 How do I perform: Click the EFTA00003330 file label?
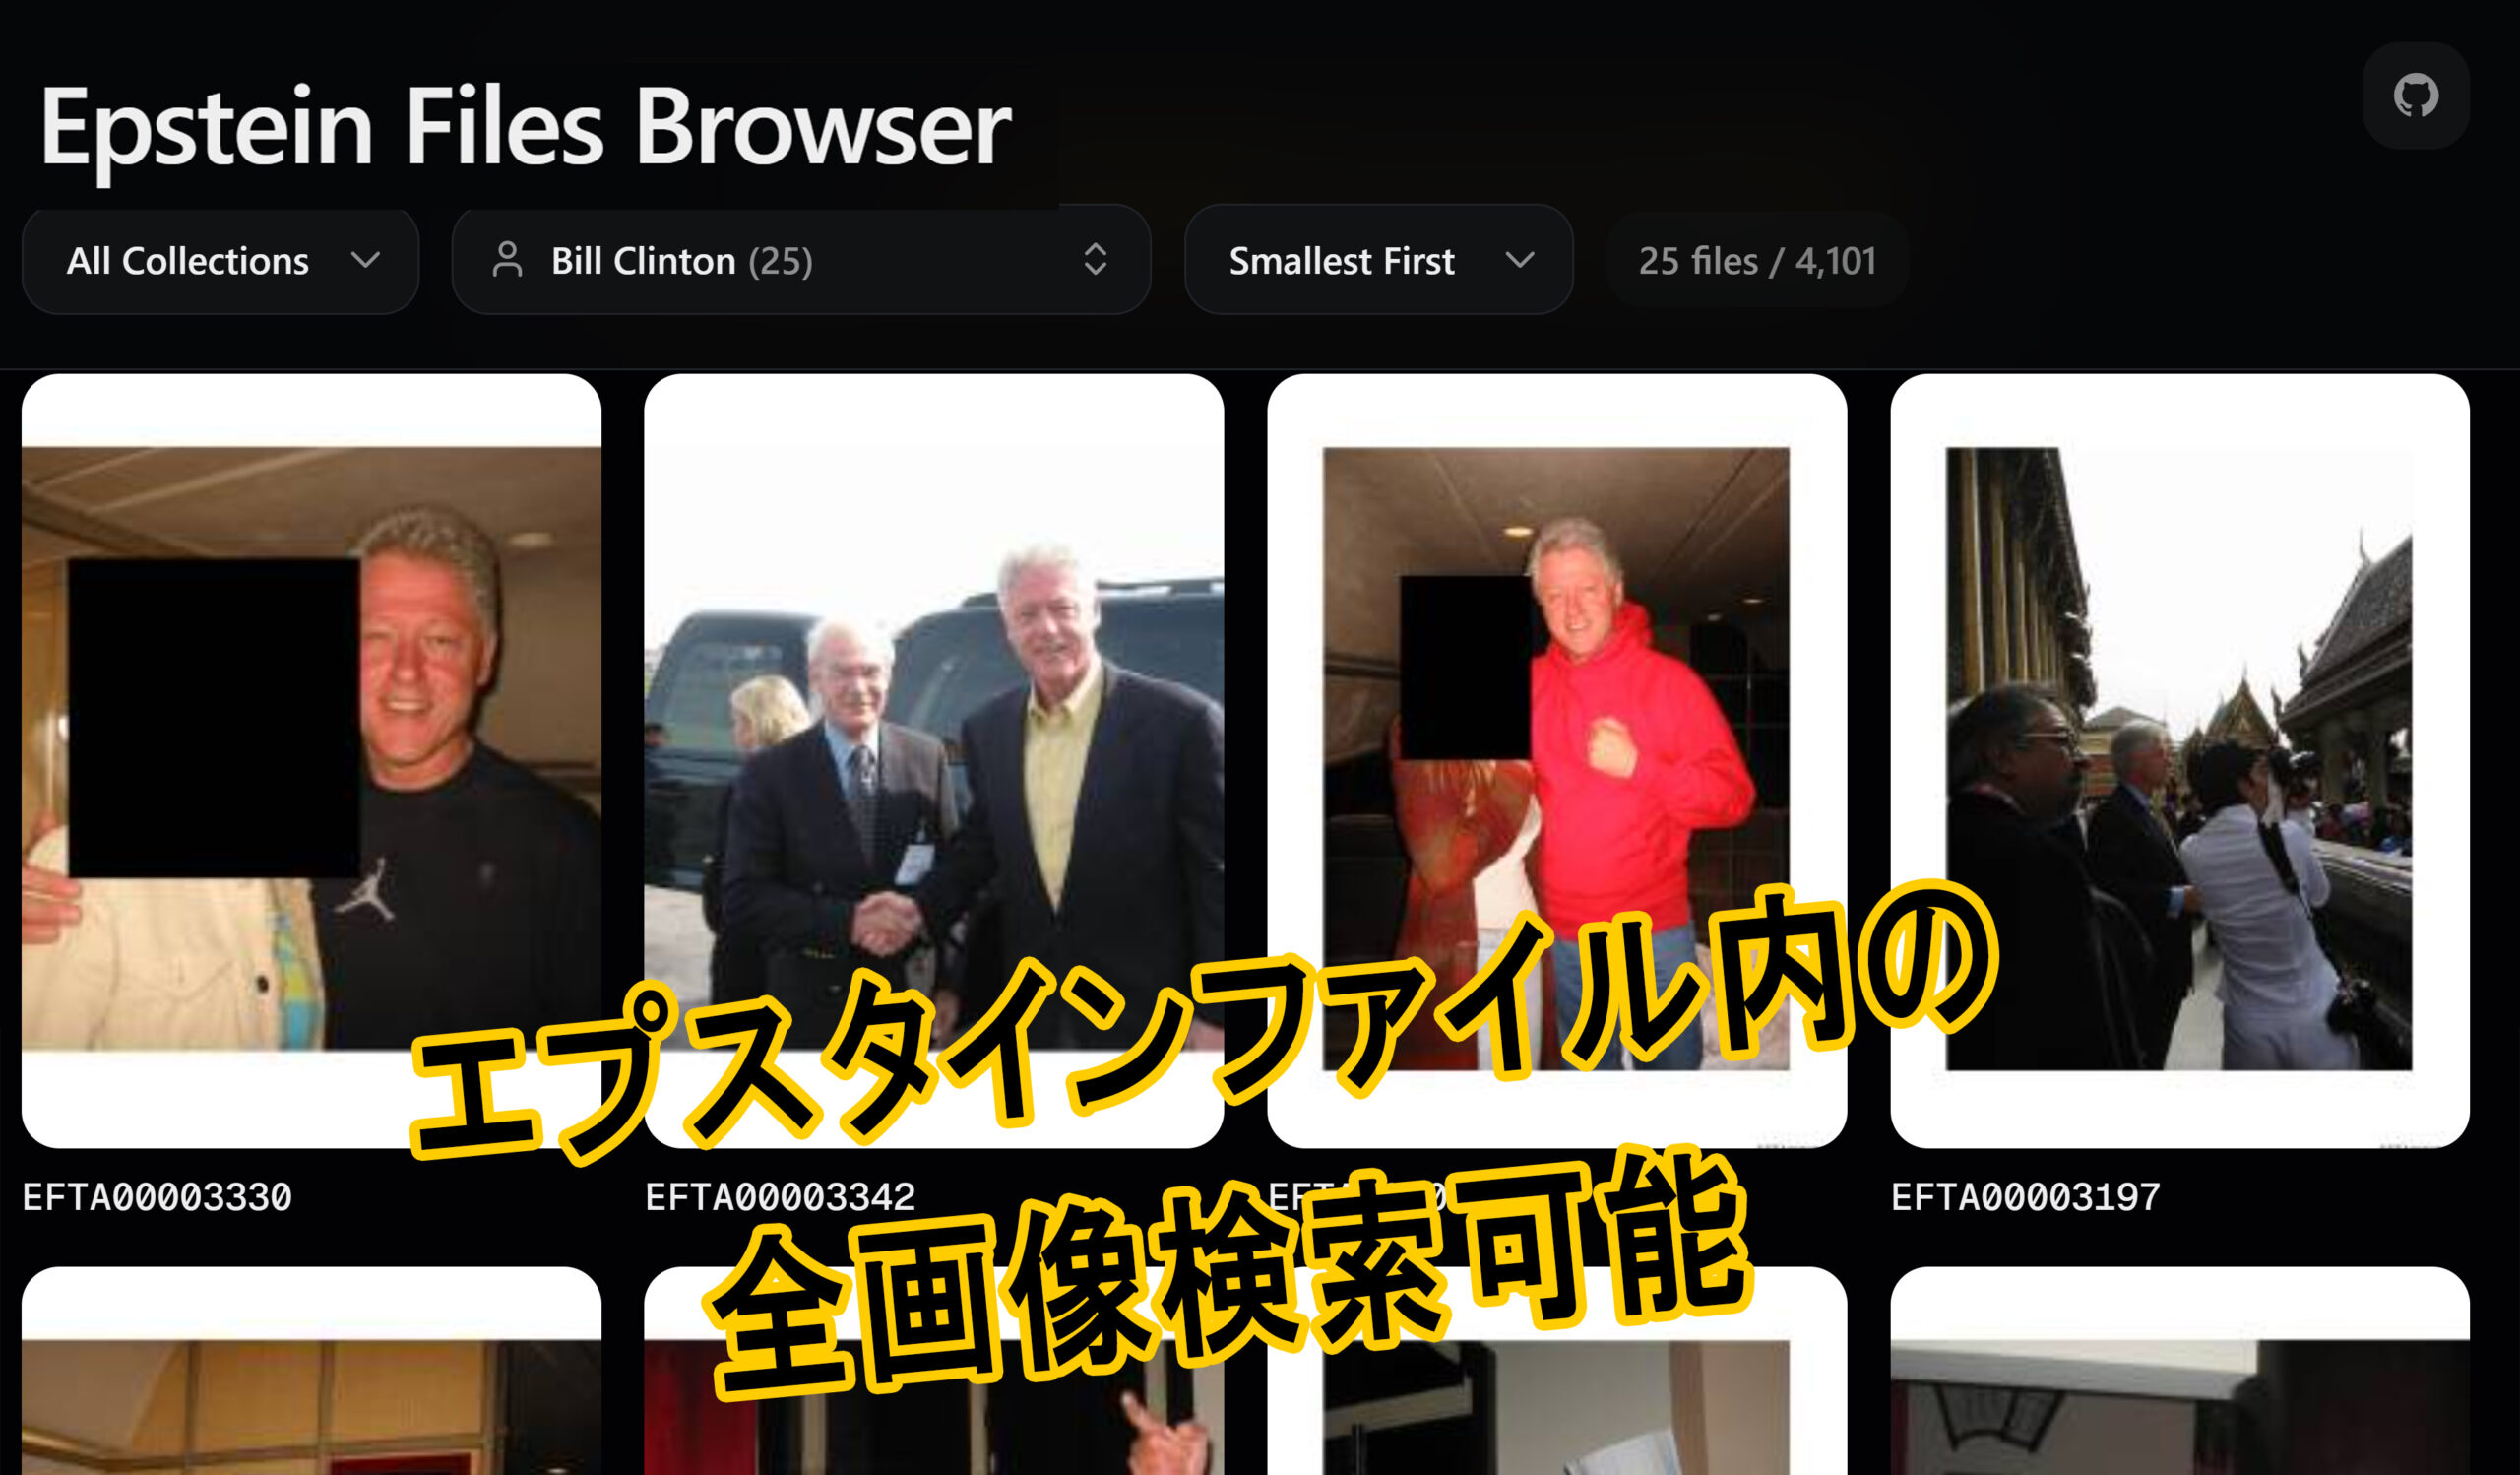pos(157,1197)
